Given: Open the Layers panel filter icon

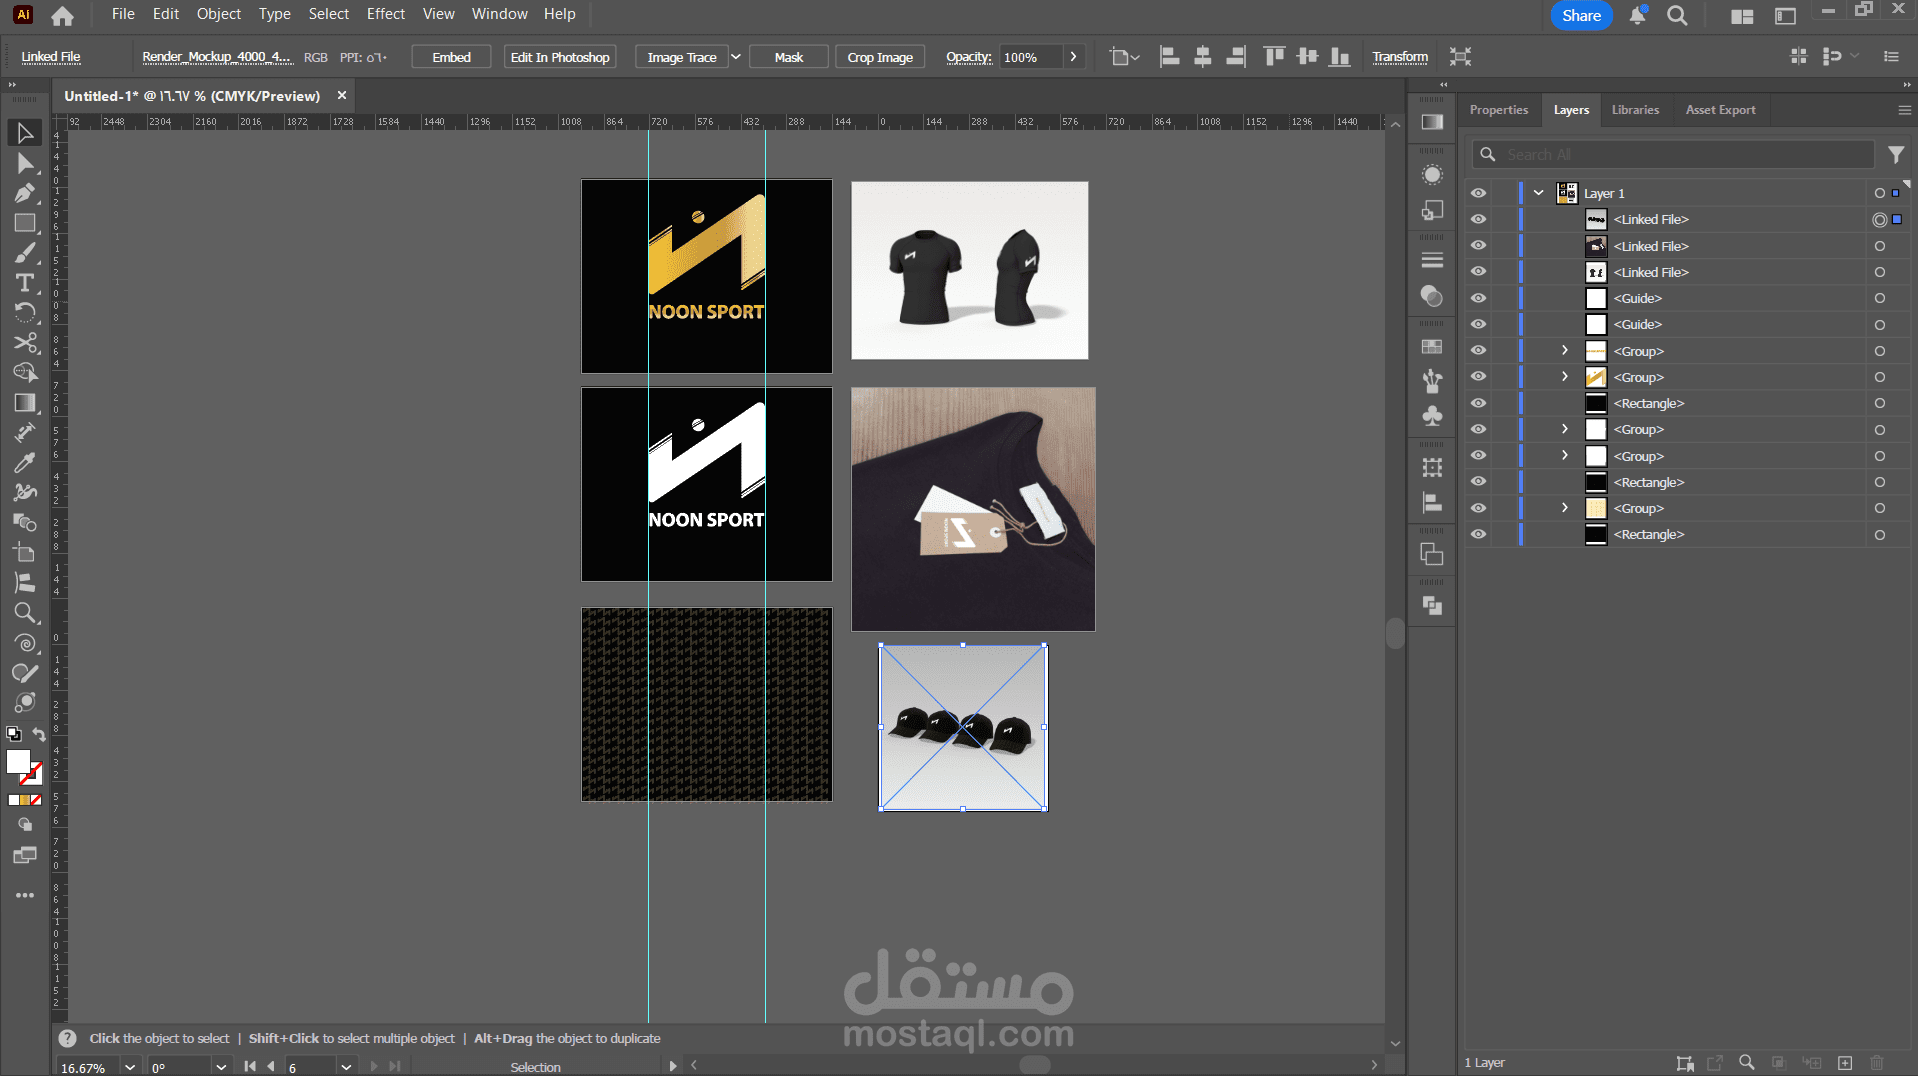Looking at the screenshot, I should coord(1896,155).
